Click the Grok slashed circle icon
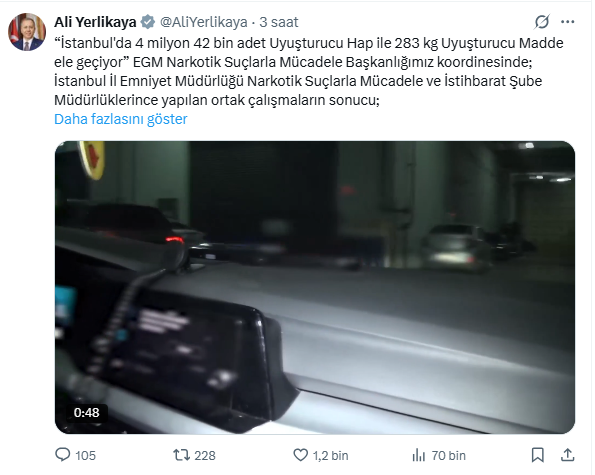 541,22
